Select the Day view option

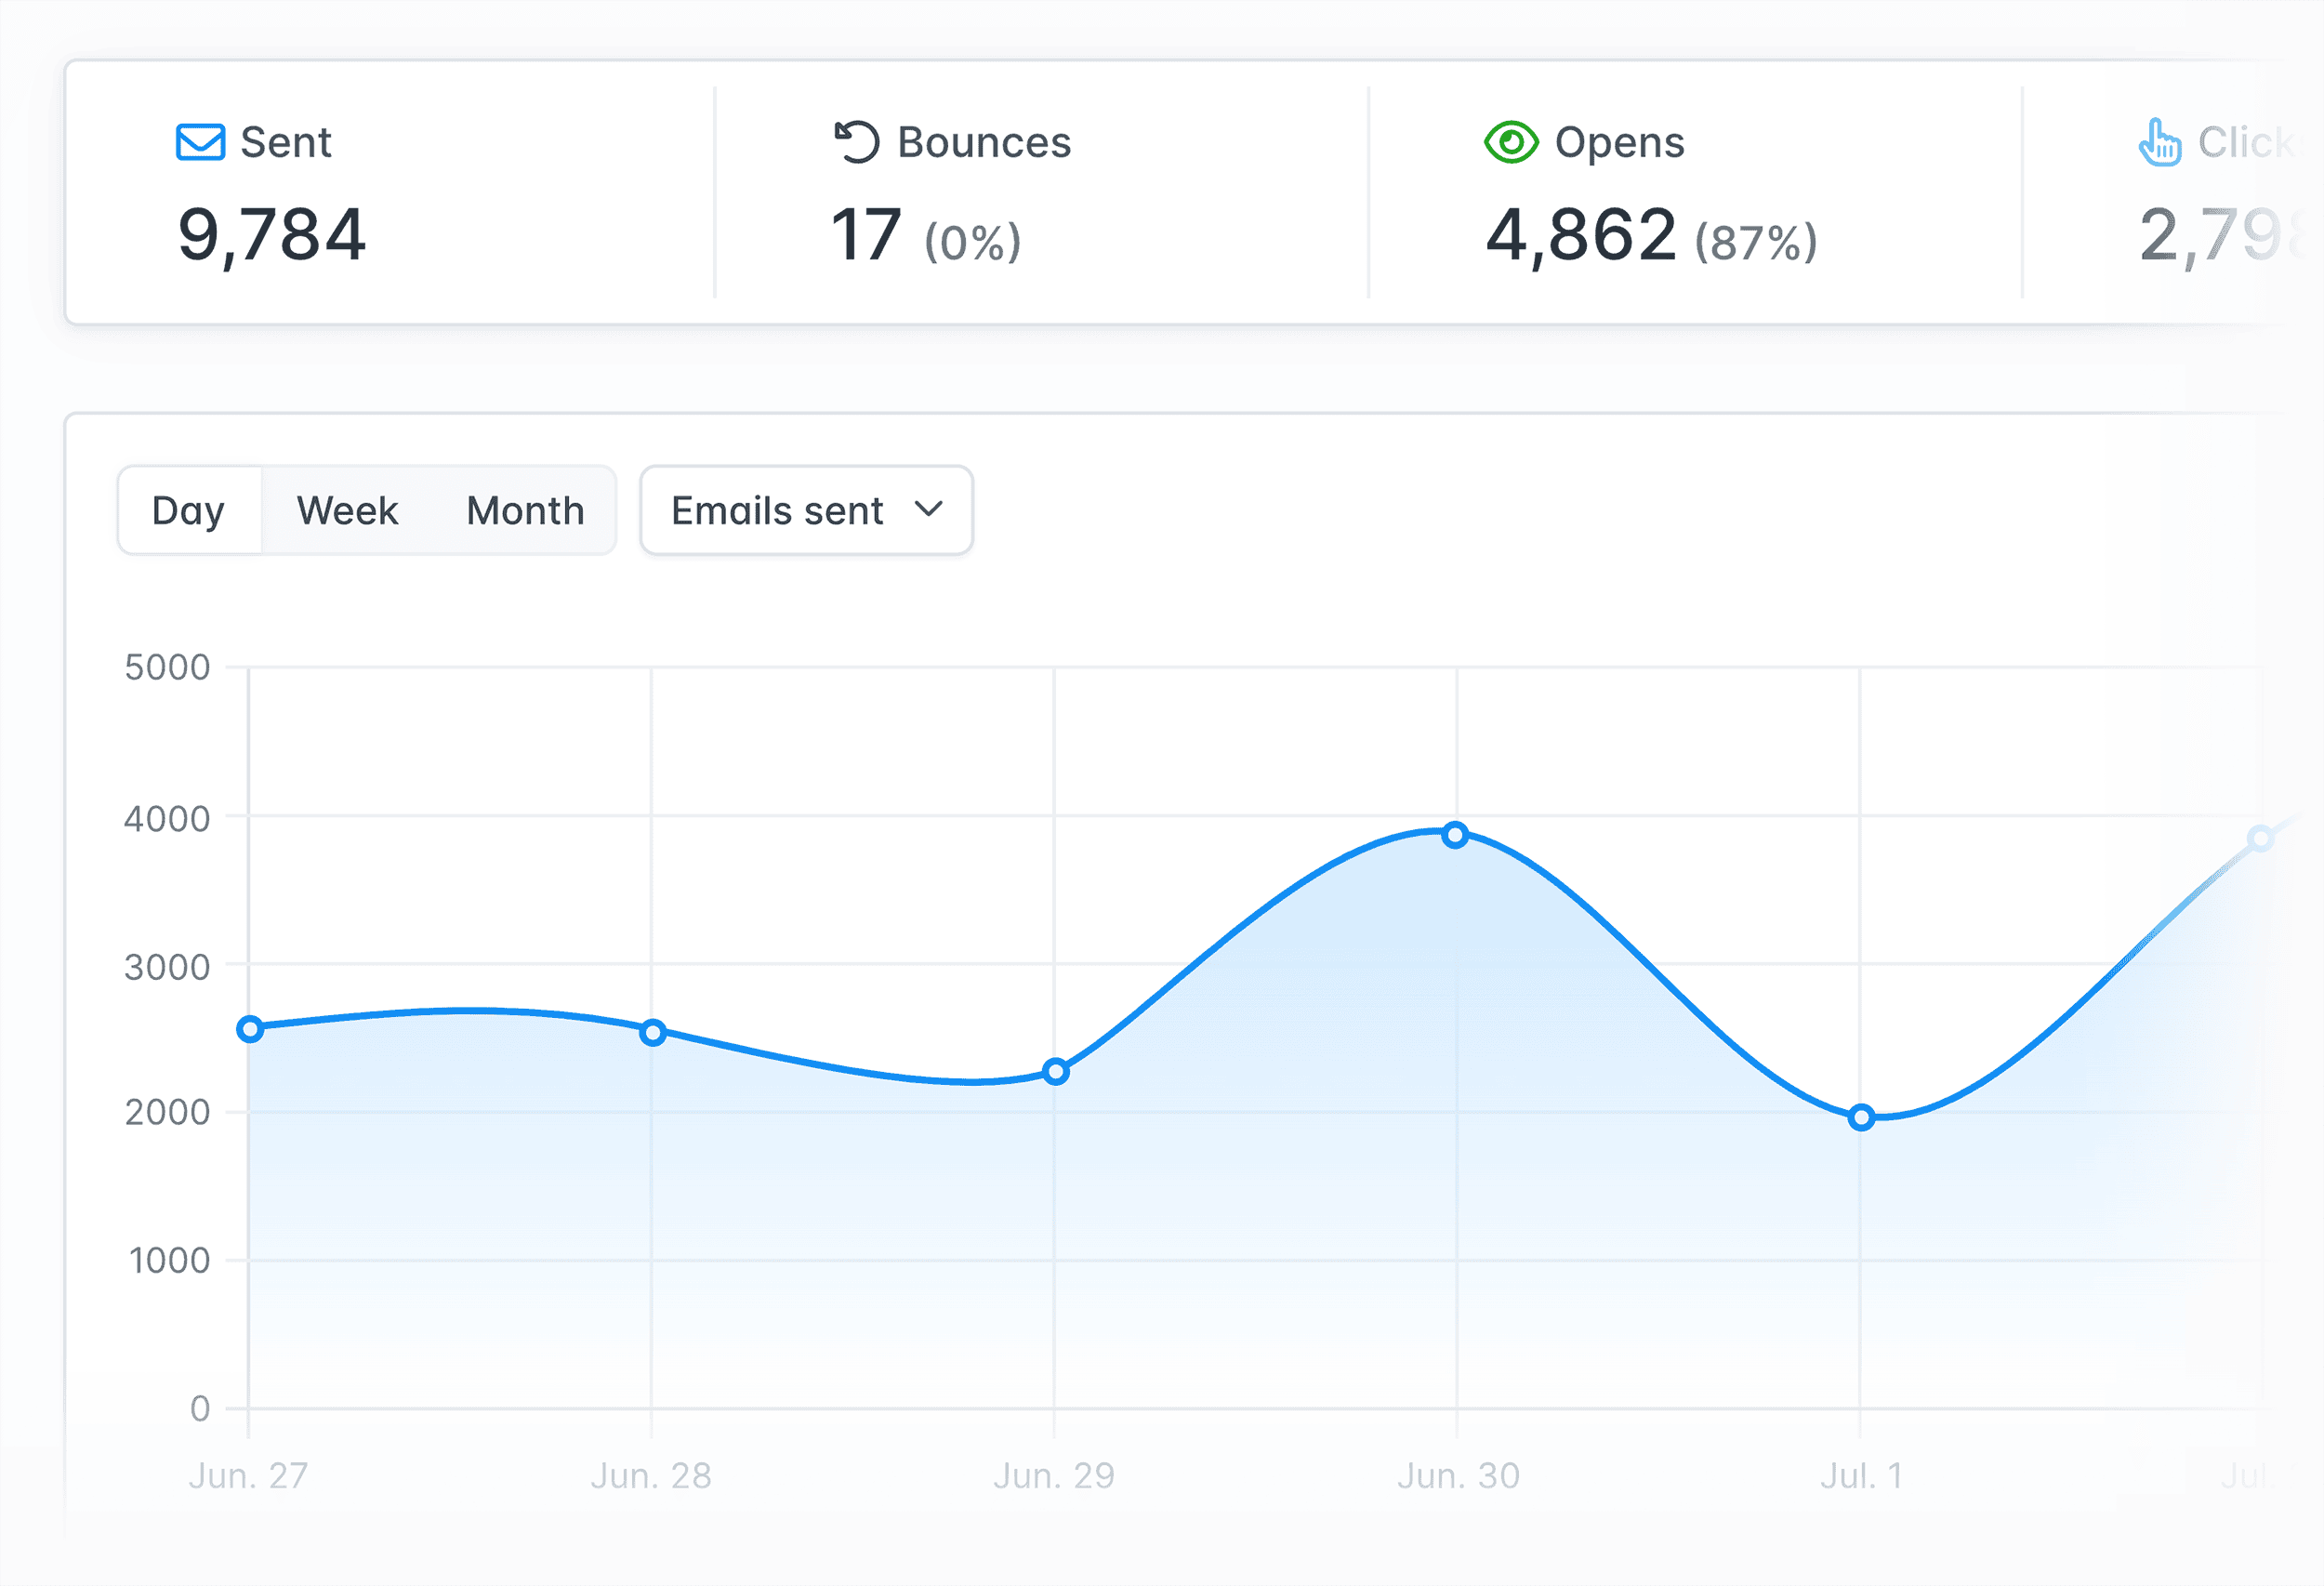pyautogui.click(x=189, y=510)
